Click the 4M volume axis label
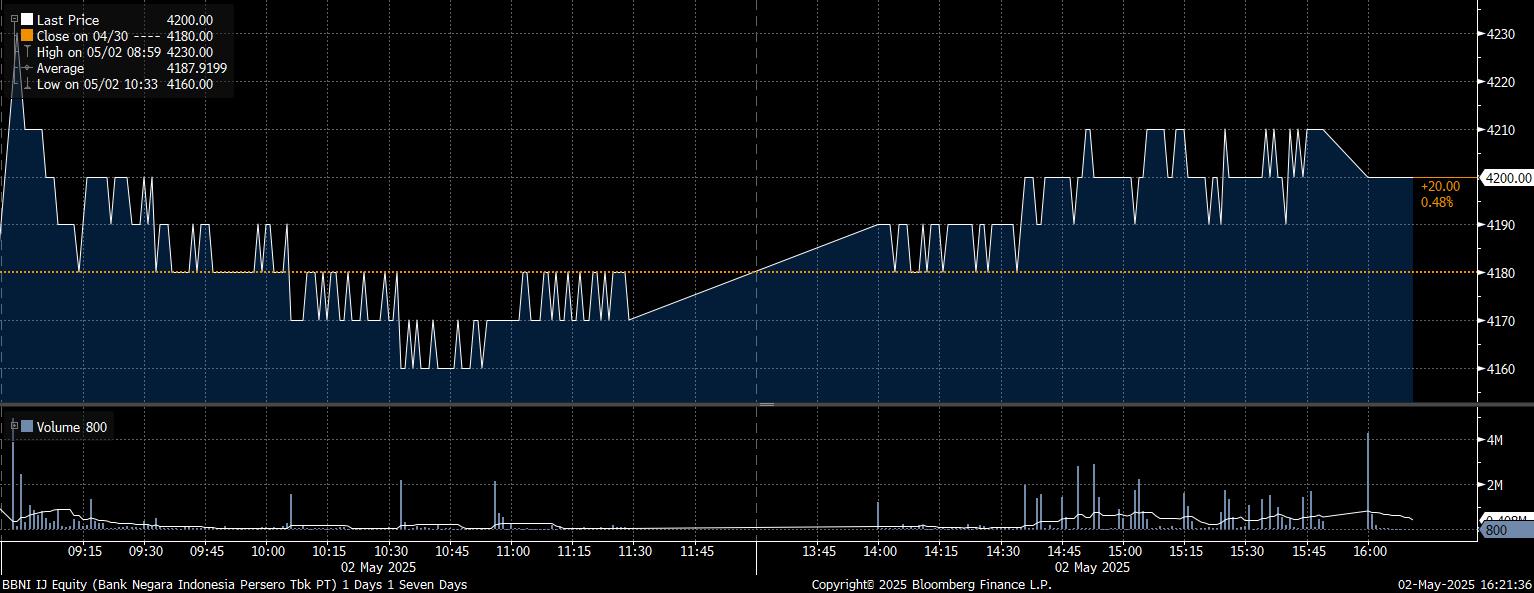This screenshot has width=1534, height=593. pyautogui.click(x=1496, y=440)
